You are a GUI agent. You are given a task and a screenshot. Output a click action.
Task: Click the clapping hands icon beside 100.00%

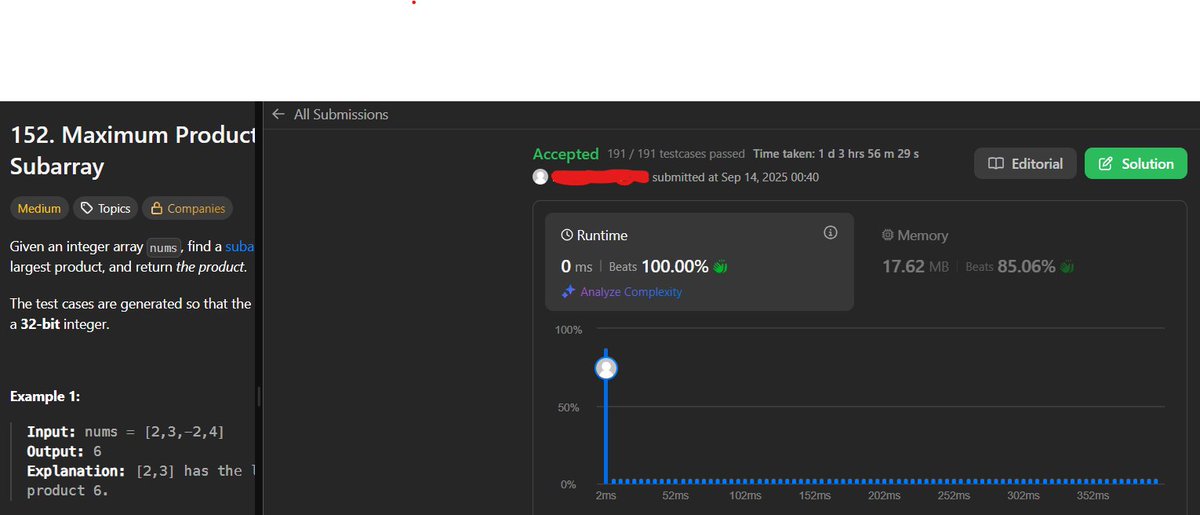coord(720,267)
